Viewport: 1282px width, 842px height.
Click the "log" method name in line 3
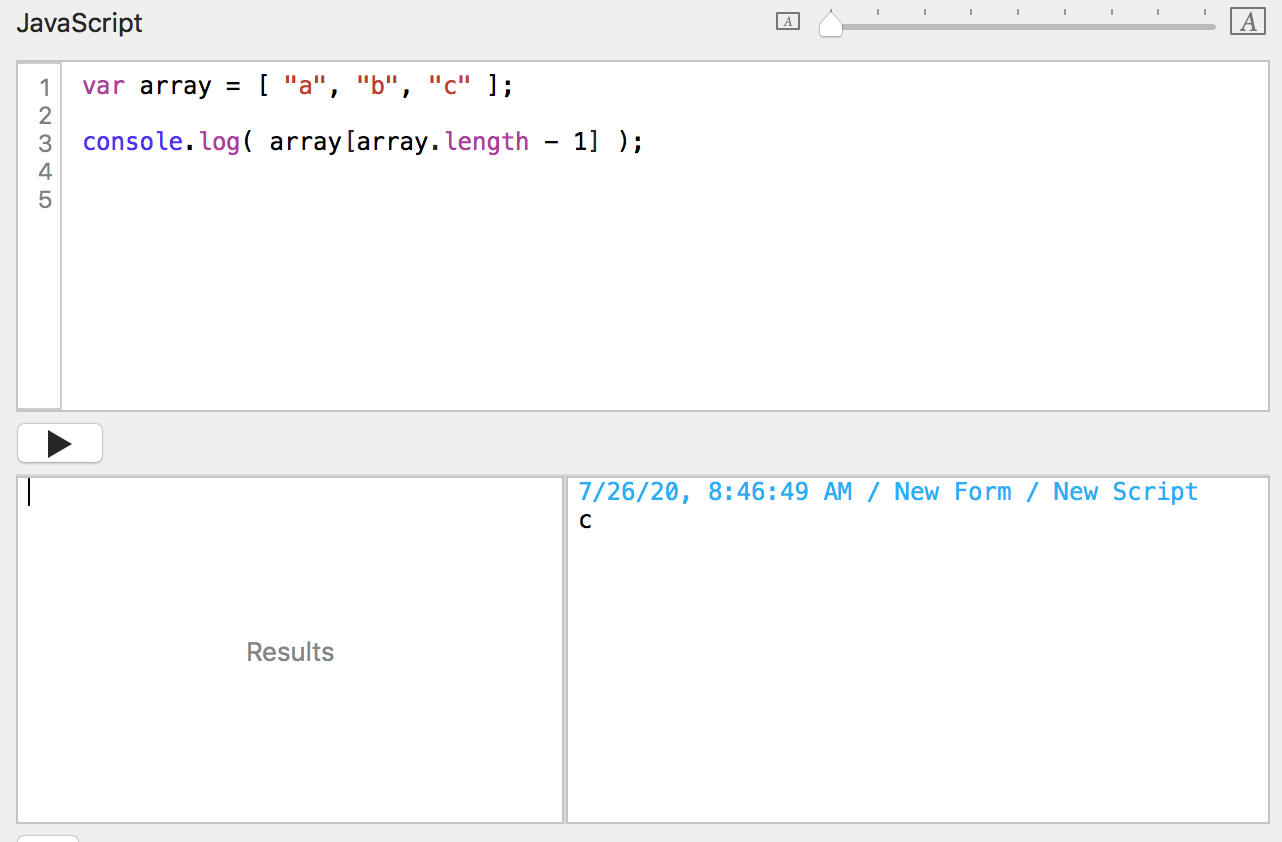219,142
